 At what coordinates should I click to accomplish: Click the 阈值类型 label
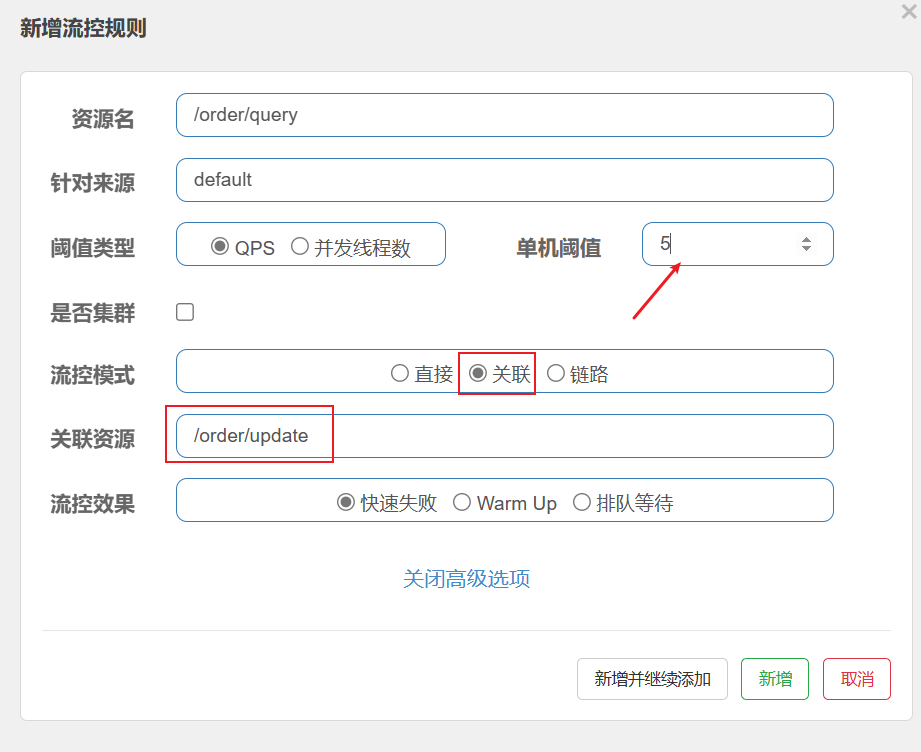[93, 247]
